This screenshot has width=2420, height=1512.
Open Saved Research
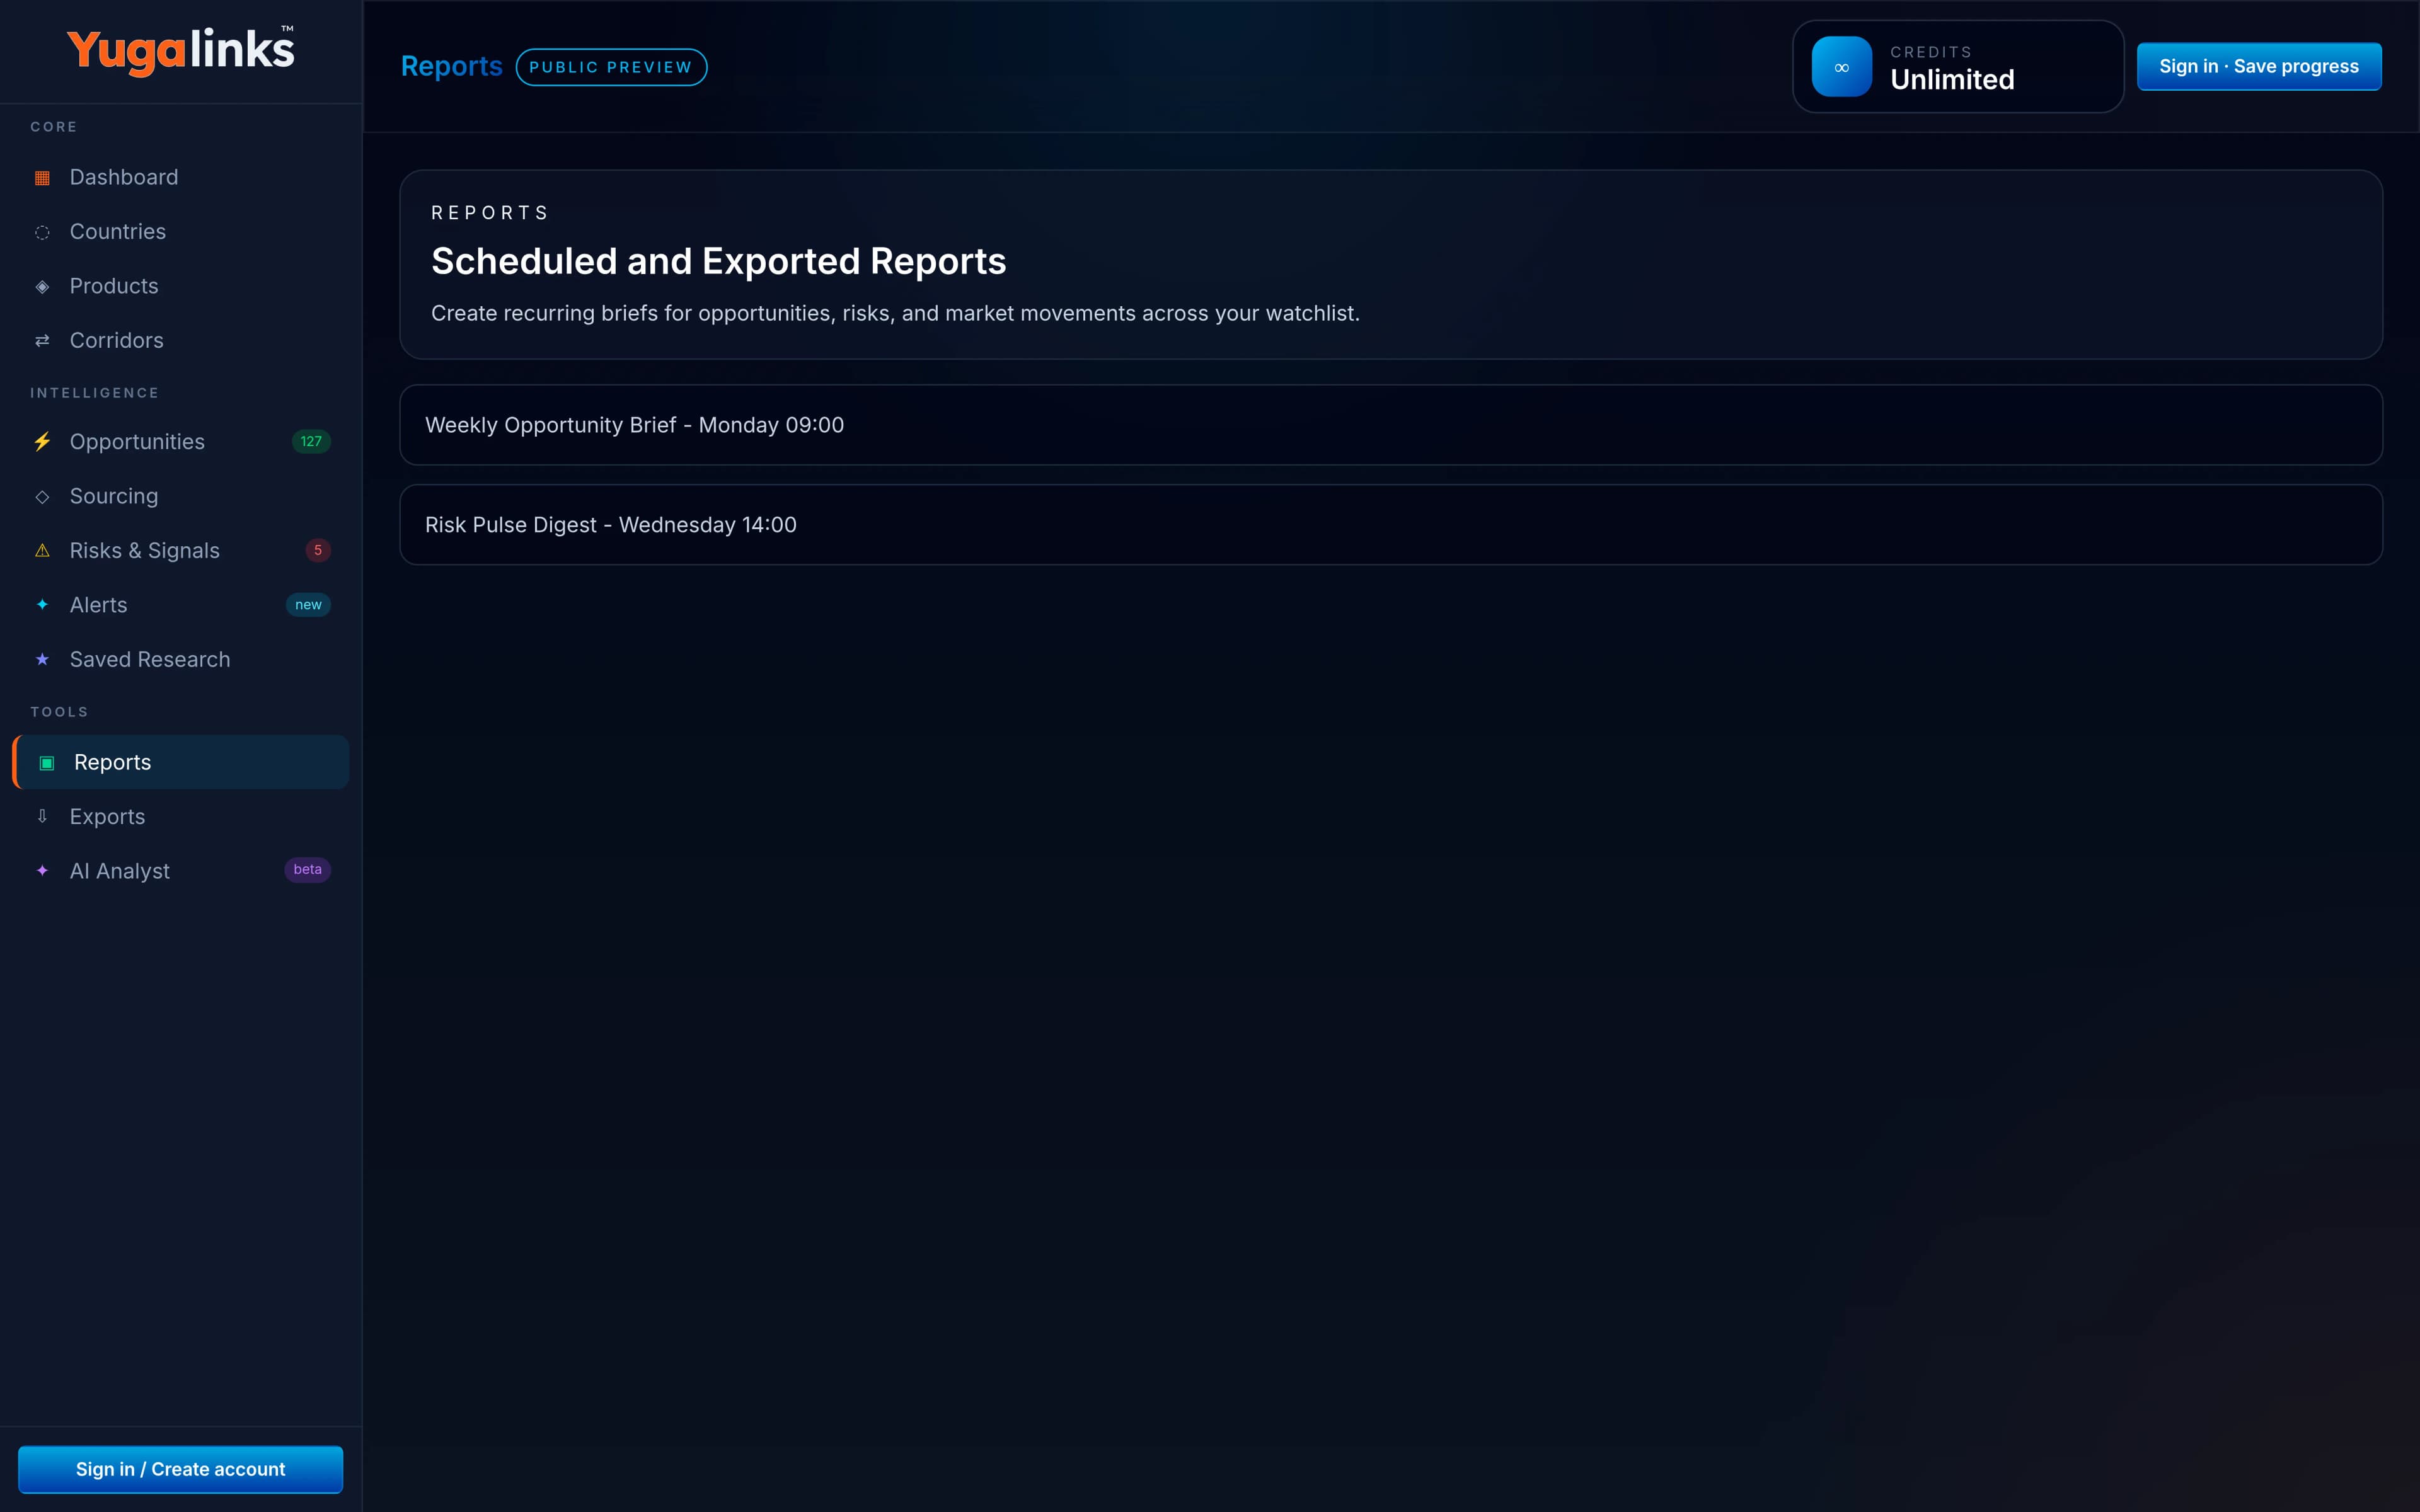(181, 660)
